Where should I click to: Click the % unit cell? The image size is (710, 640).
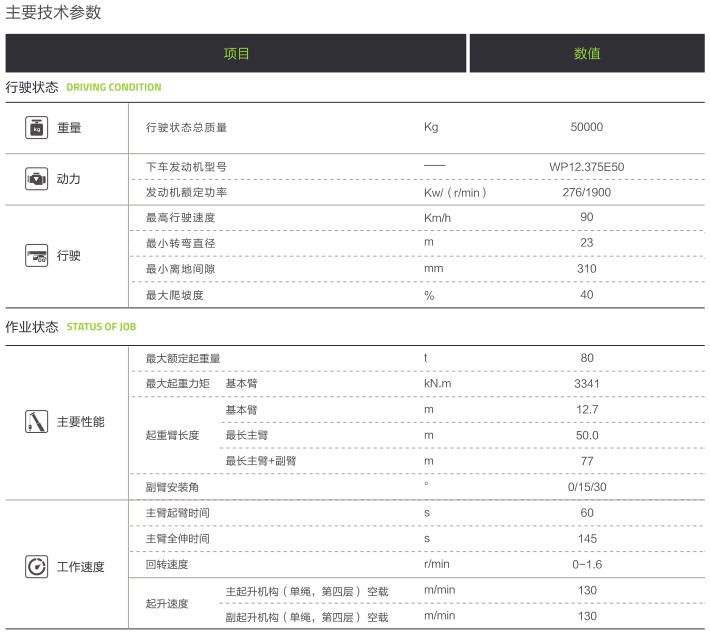pos(429,295)
